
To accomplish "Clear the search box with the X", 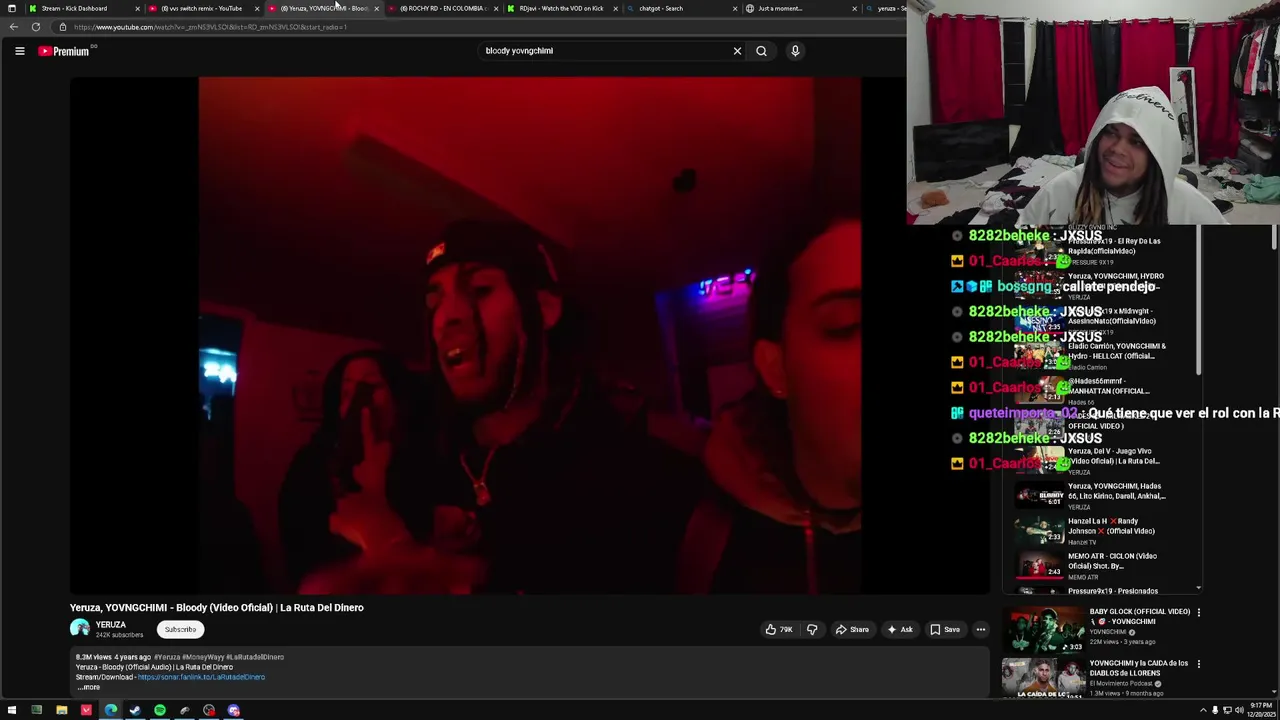I will (x=737, y=51).
